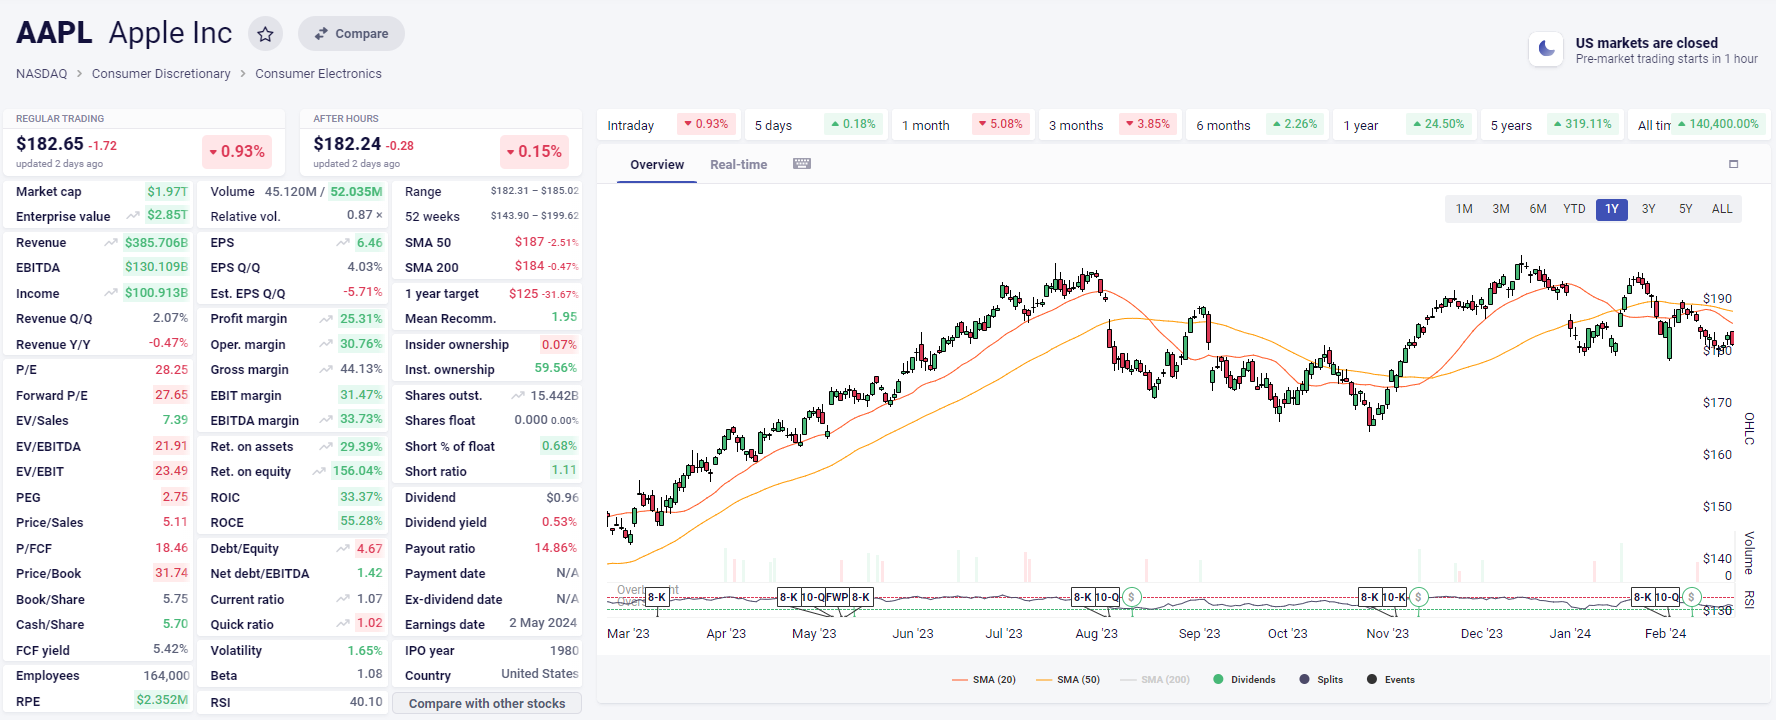The height and width of the screenshot is (720, 1776).
Task: Click the 10-K event marker on the chart
Action: 1394,597
